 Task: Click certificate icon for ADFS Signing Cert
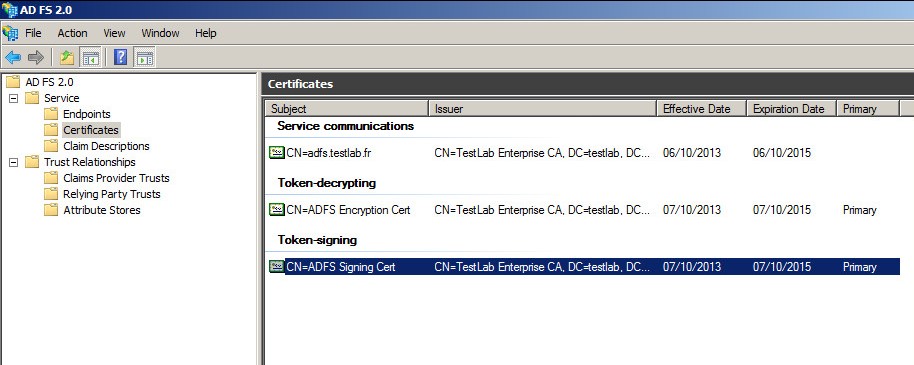coord(277,266)
